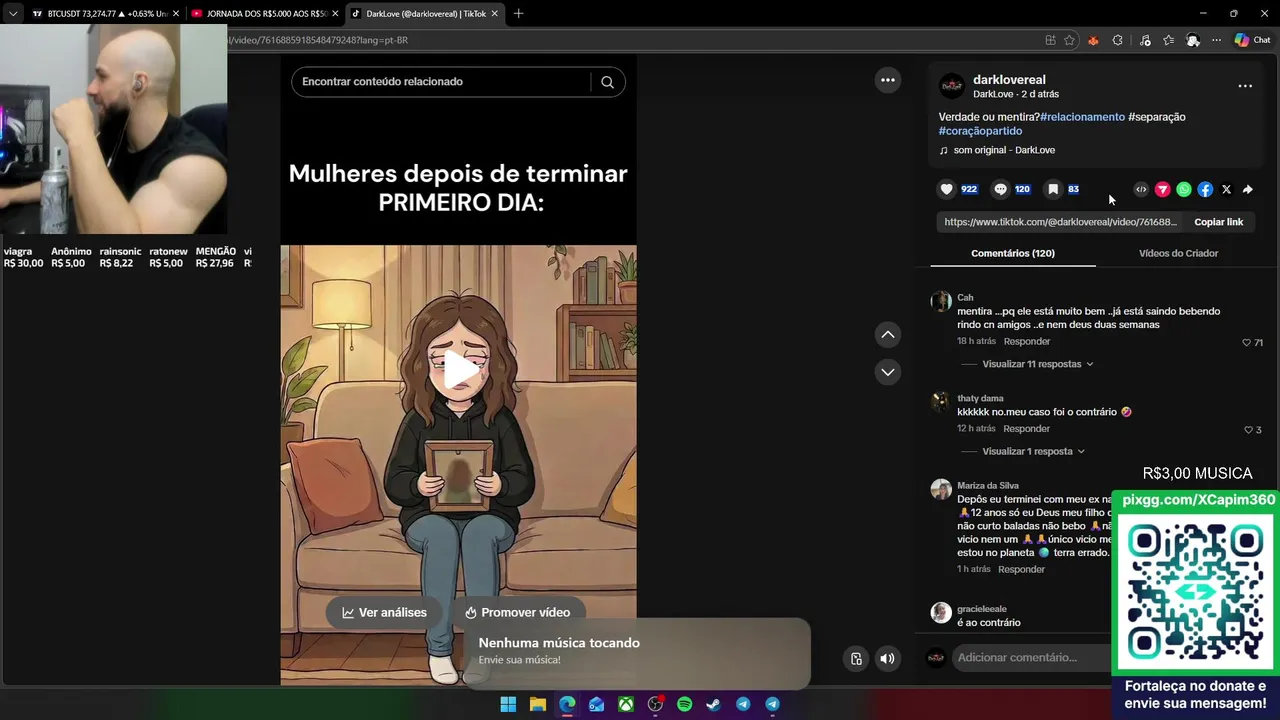The height and width of the screenshot is (720, 1280).
Task: Open darklovereal profile name
Action: tap(1009, 80)
